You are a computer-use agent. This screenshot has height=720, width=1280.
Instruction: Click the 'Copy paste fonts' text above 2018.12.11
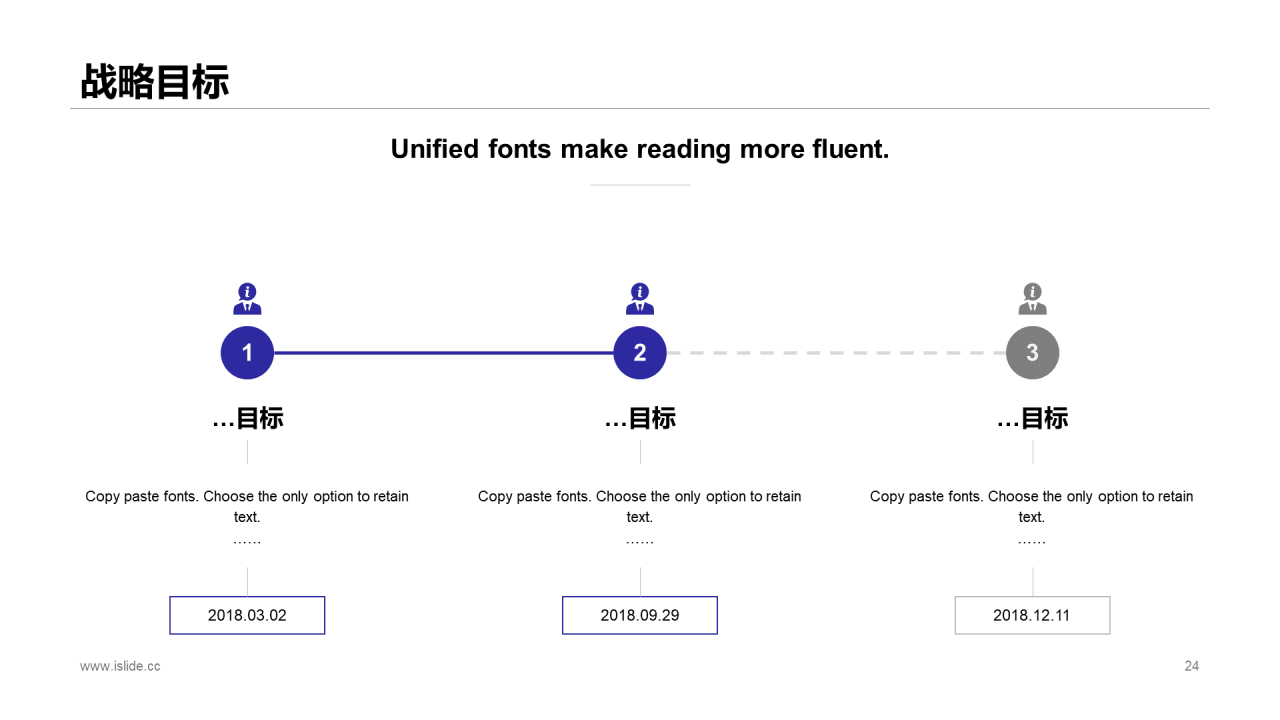coord(1032,517)
